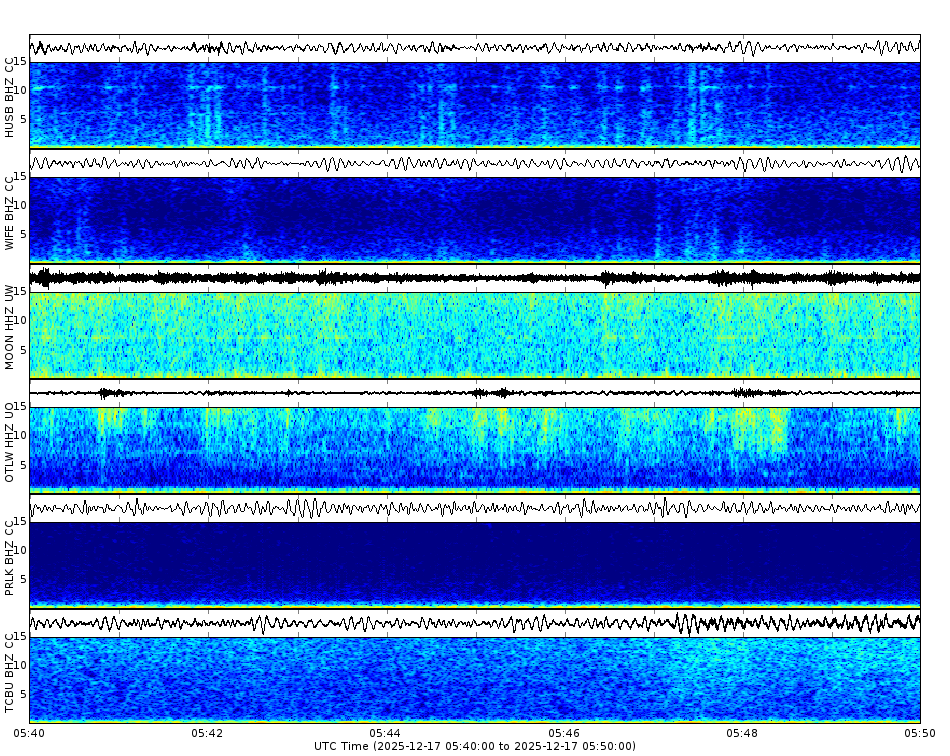Image resolution: width=950 pixels, height=756 pixels.
Task: Open the HUSB spectrogram panel
Action: point(475,100)
